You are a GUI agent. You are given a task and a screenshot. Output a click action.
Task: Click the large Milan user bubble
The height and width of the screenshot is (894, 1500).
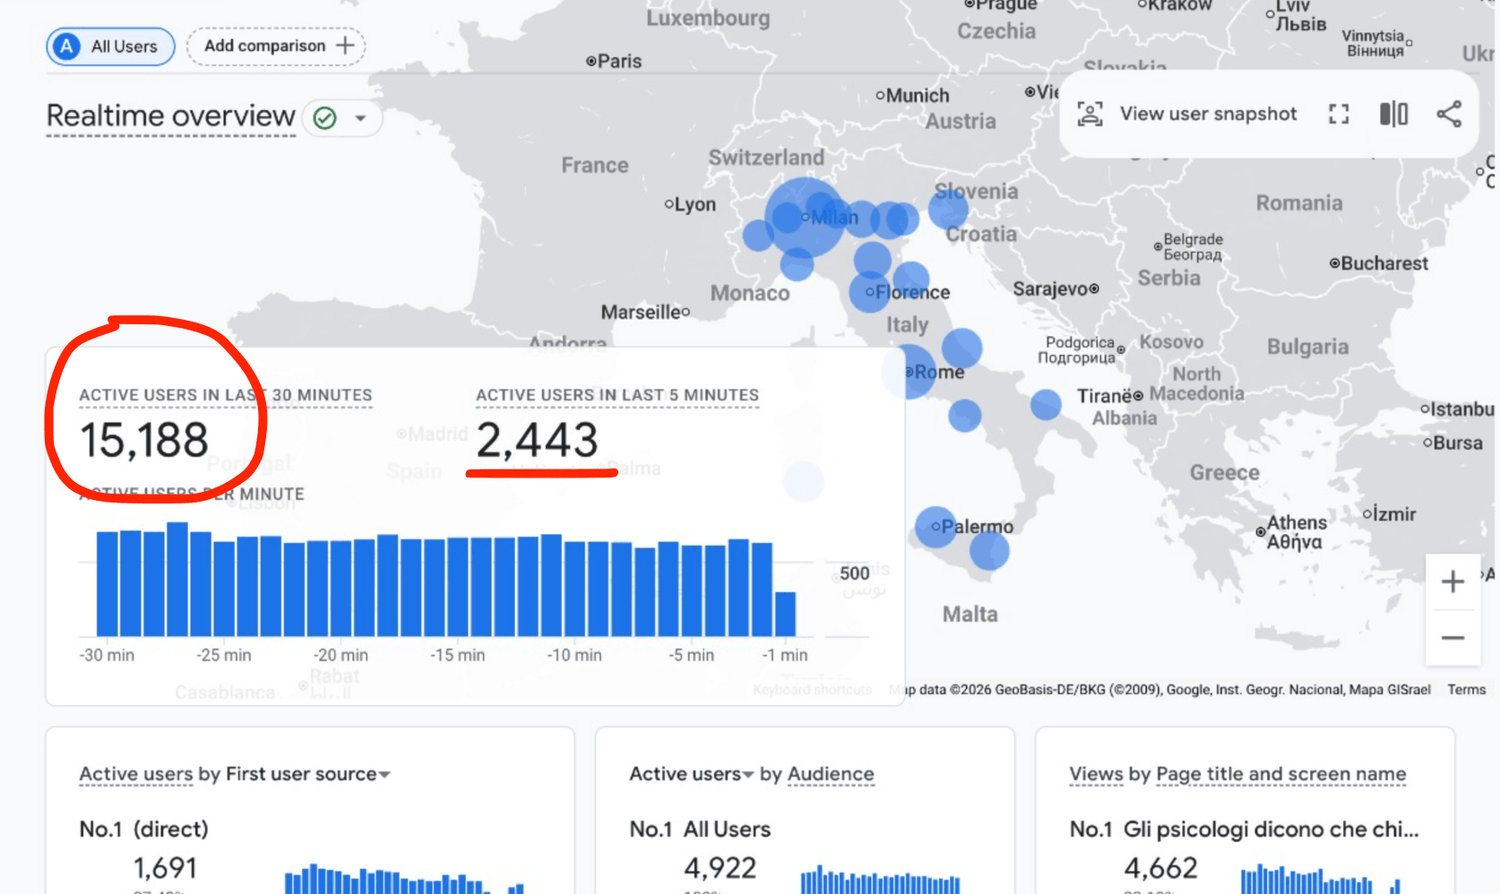coord(803,217)
